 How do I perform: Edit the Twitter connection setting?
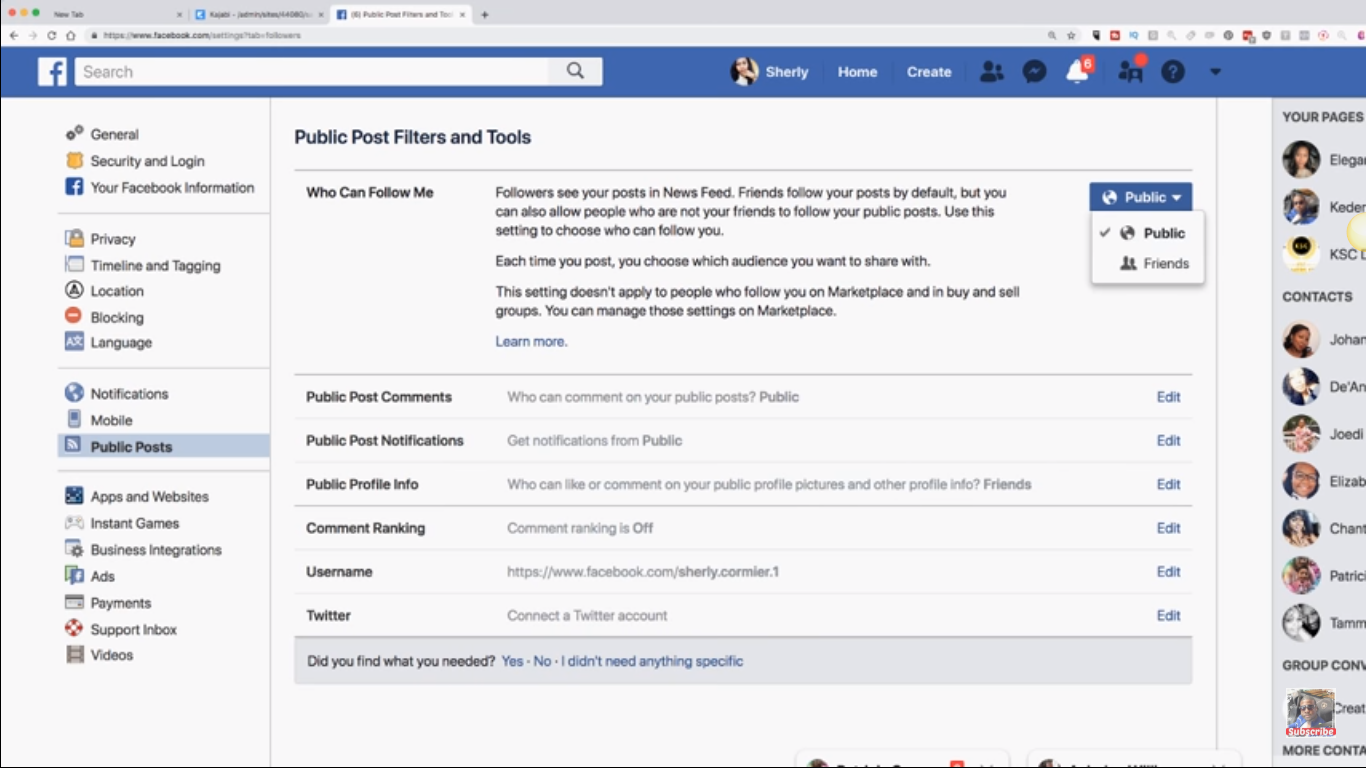point(1168,616)
